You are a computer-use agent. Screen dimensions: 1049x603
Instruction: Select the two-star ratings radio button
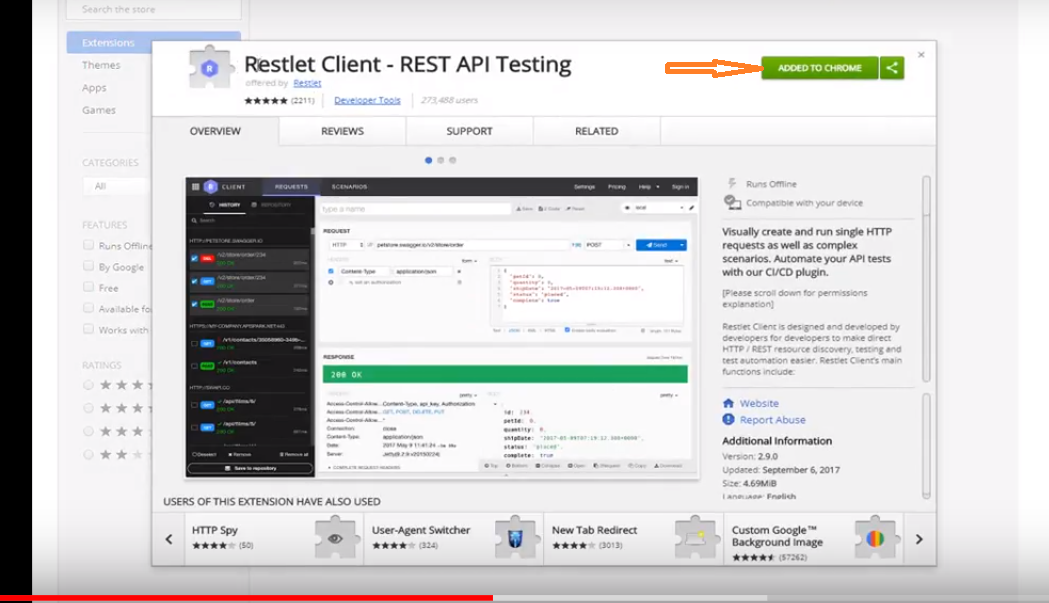[x=88, y=454]
